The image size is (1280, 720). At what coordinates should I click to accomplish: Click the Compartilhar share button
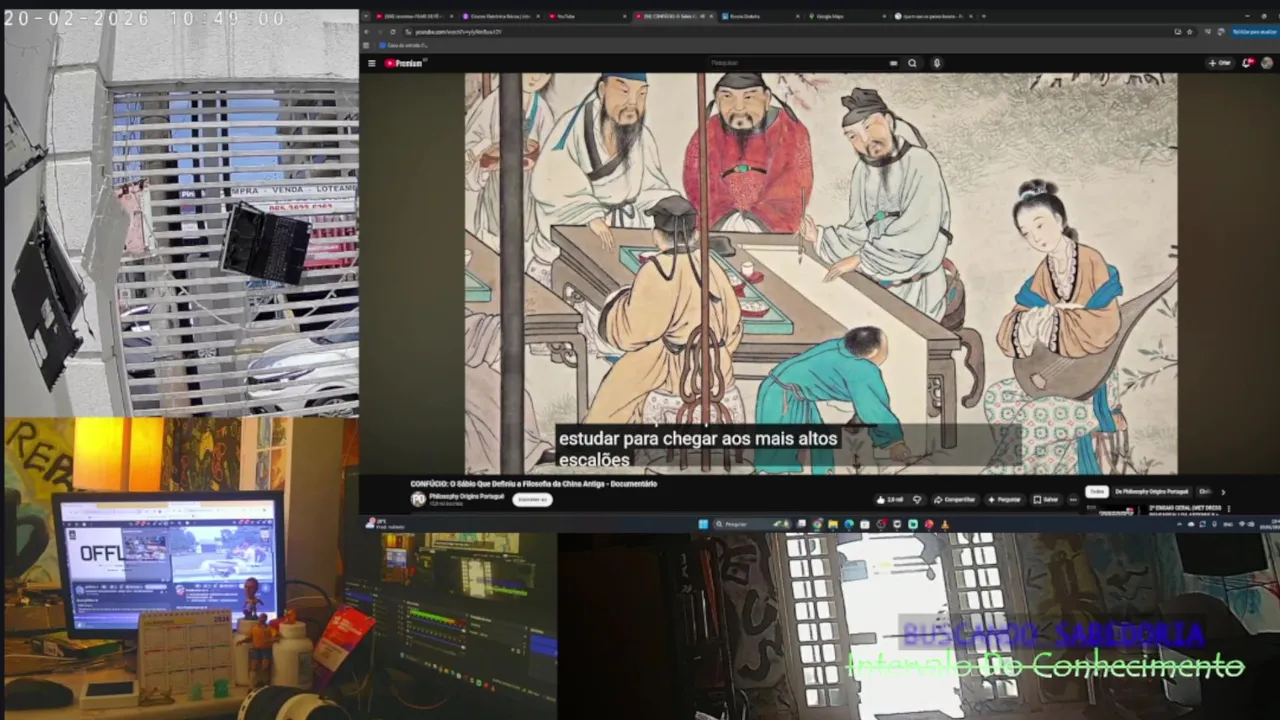click(955, 499)
